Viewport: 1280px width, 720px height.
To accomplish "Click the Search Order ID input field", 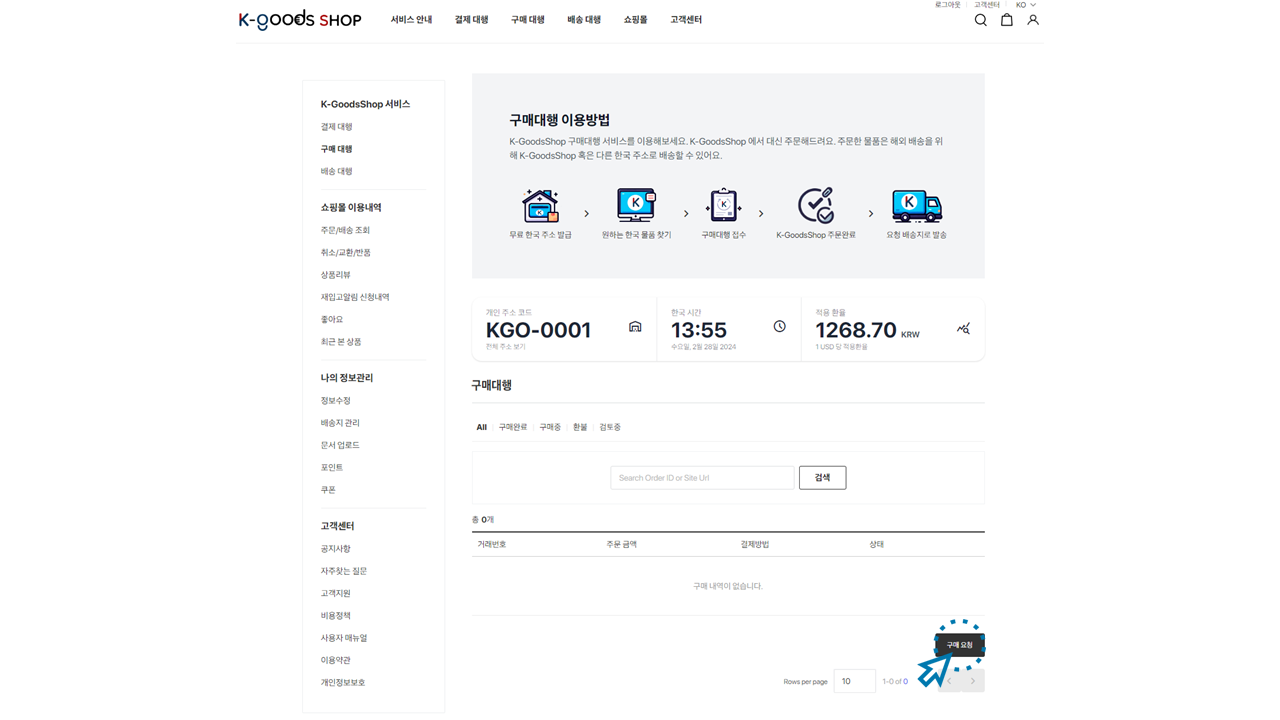I will tap(702, 478).
